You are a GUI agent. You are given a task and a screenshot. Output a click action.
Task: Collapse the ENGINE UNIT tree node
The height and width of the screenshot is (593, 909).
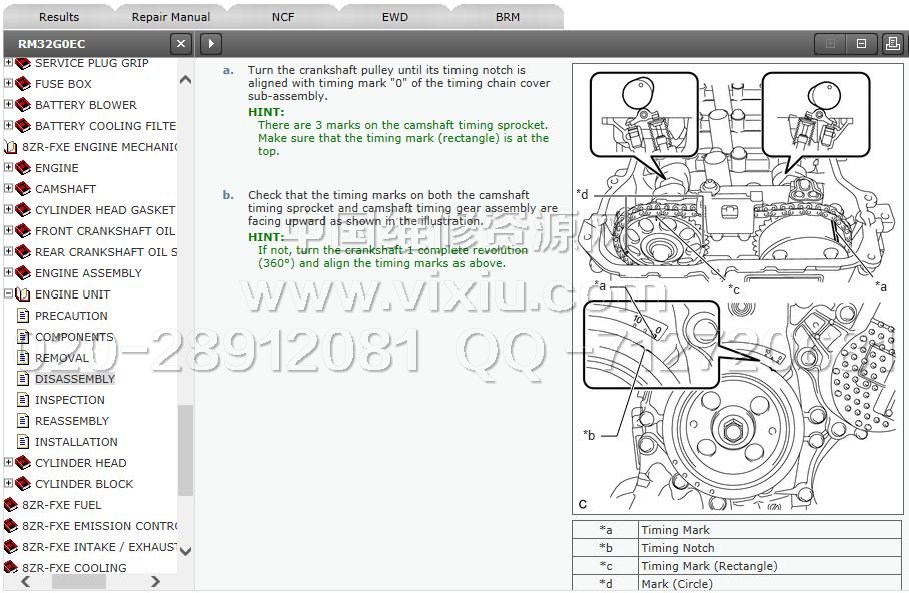click(9, 294)
